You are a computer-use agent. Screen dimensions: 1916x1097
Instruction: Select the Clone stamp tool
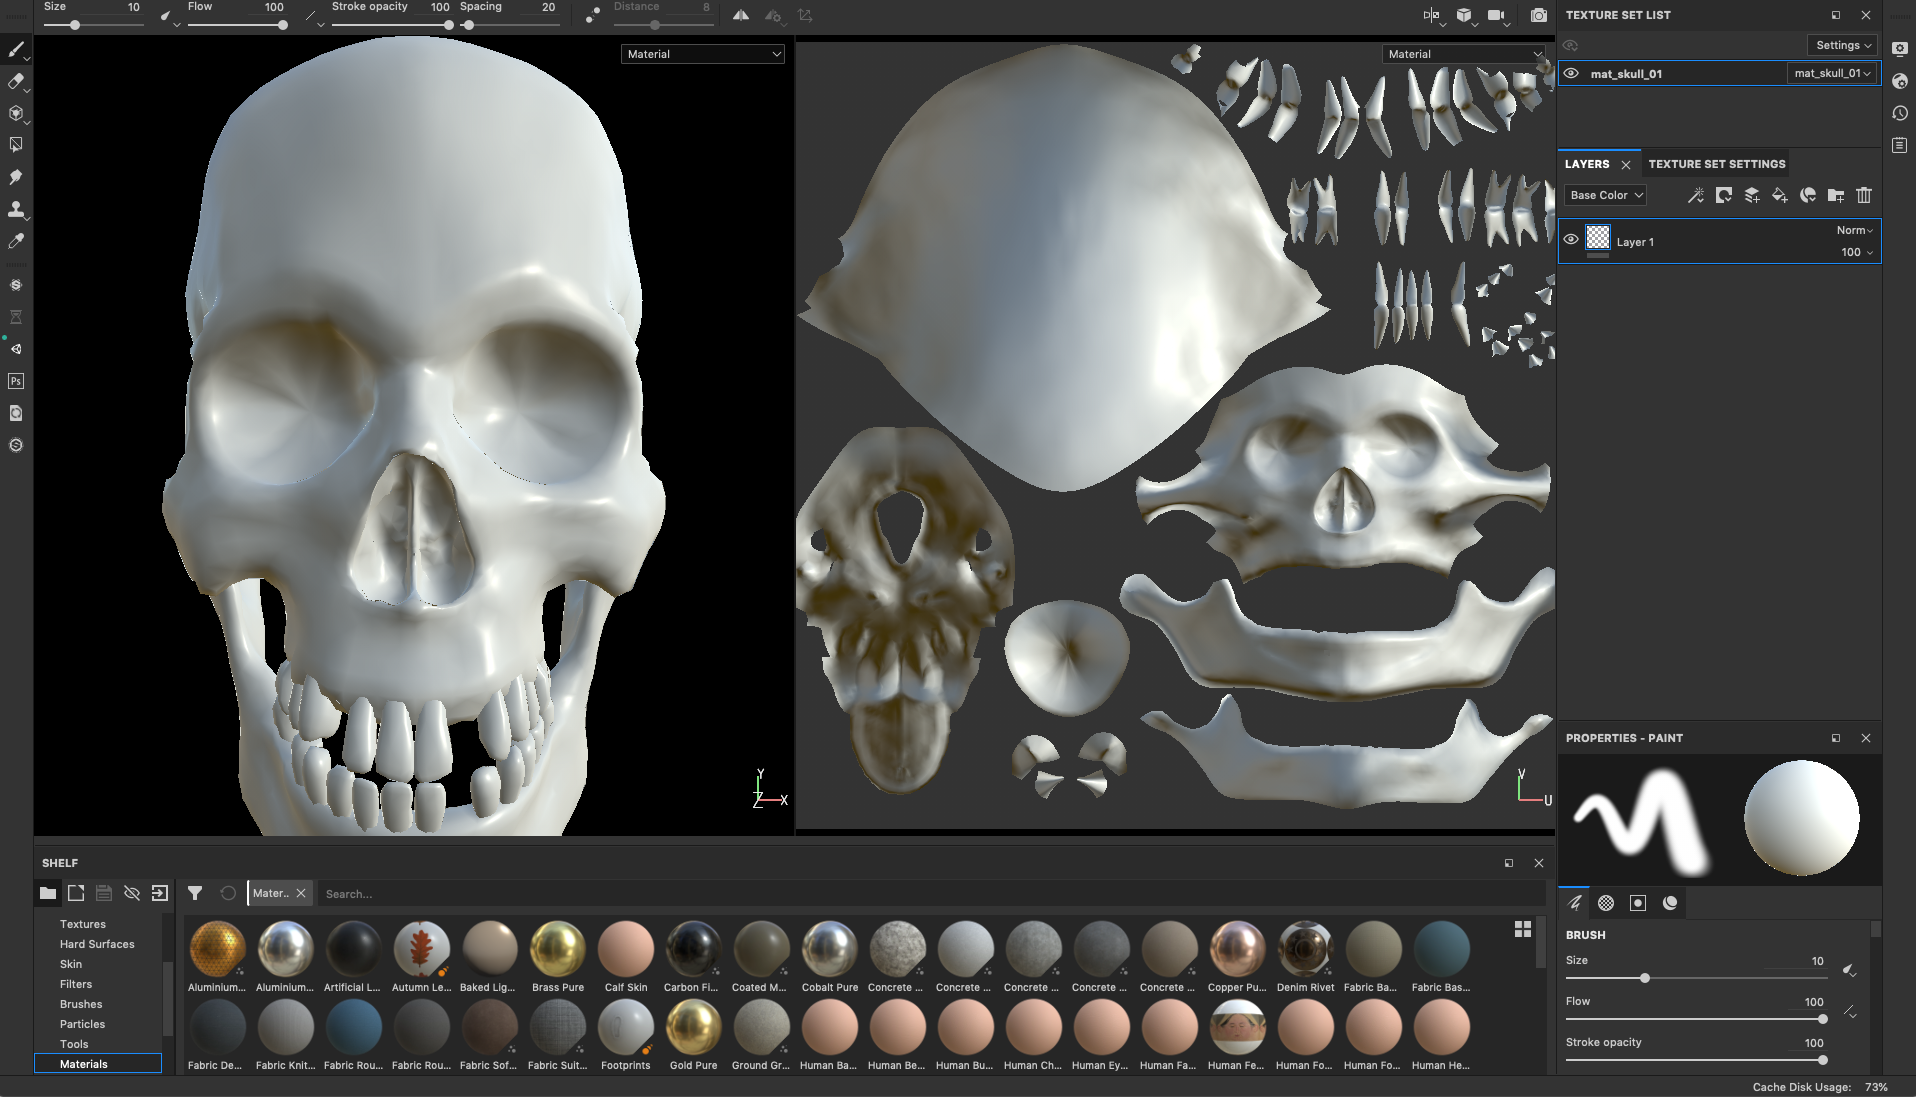[16, 209]
